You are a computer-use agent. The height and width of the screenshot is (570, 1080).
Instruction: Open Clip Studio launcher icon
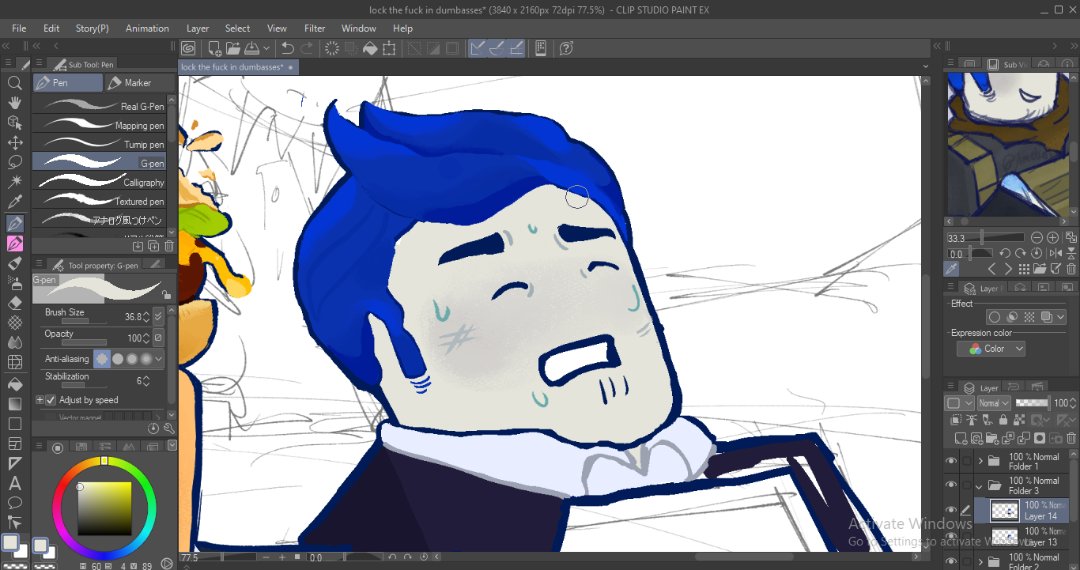[x=188, y=48]
